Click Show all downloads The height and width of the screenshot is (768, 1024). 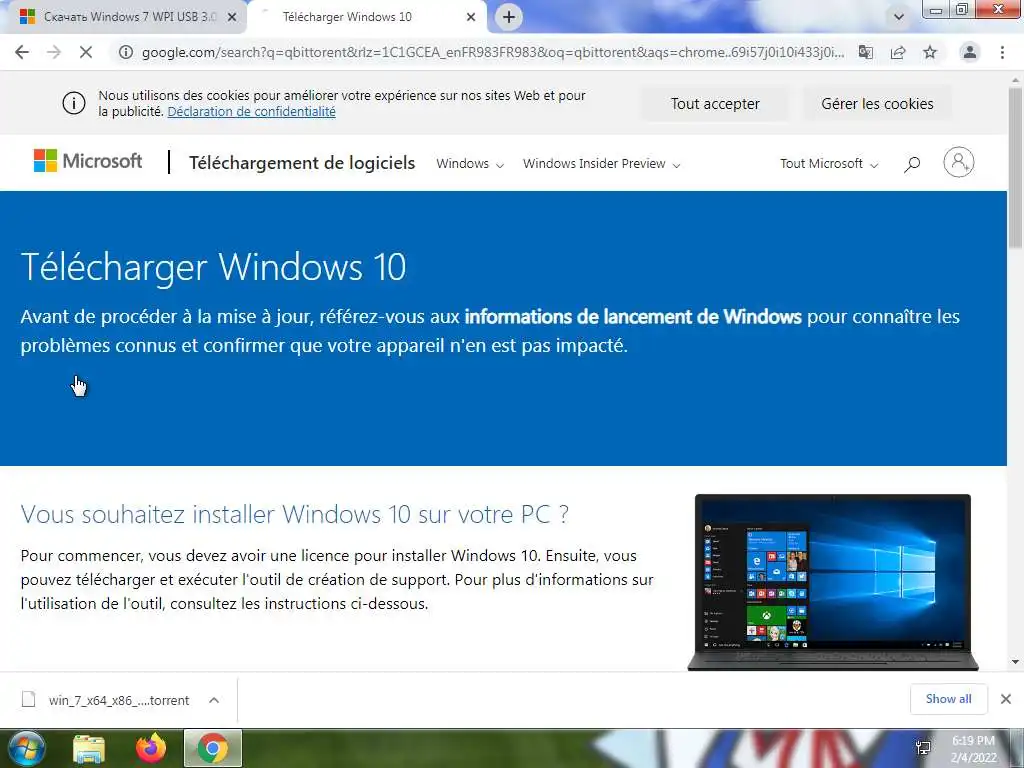(x=948, y=699)
